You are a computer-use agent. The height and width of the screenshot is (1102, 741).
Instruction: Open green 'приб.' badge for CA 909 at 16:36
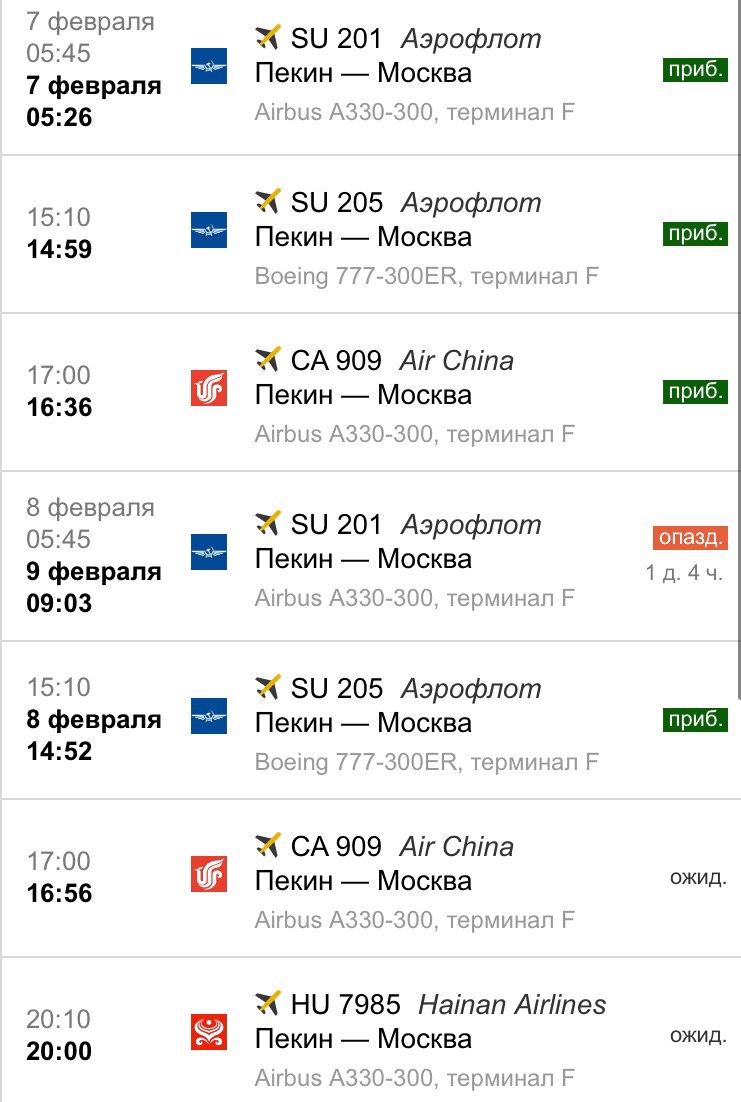[x=695, y=391]
